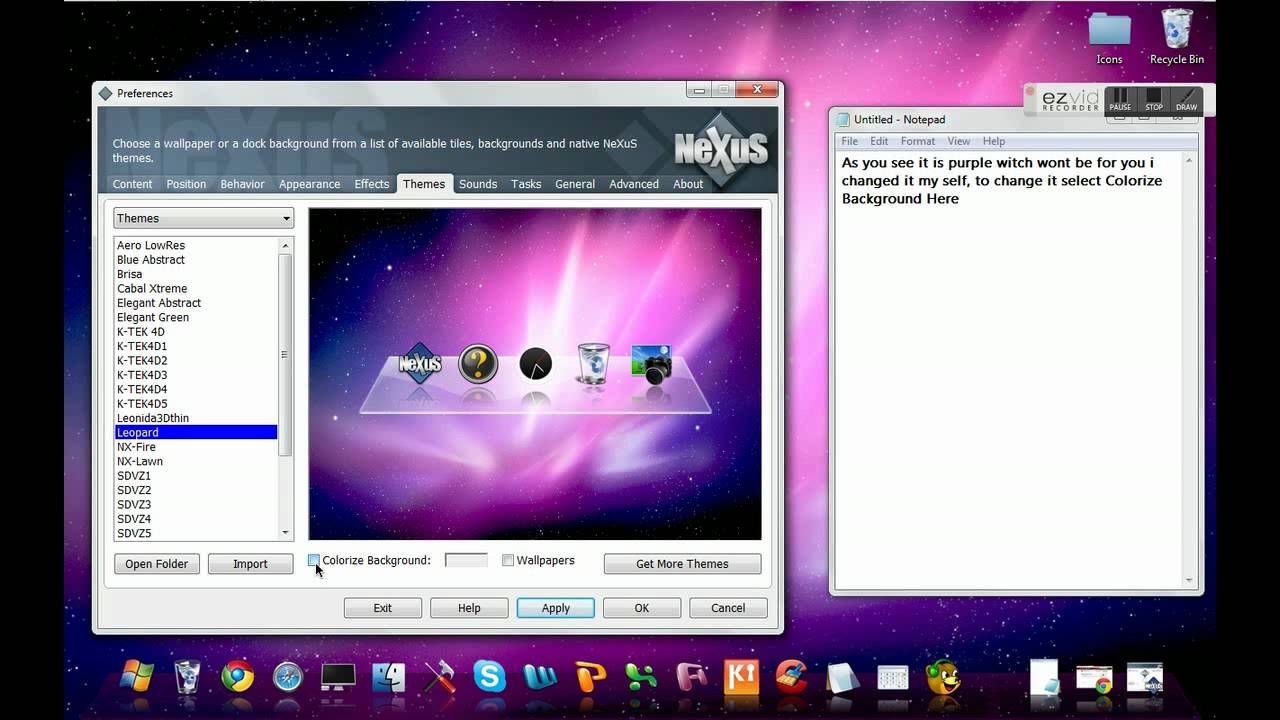
Task: Click the Open Folder button
Action: coord(157,564)
